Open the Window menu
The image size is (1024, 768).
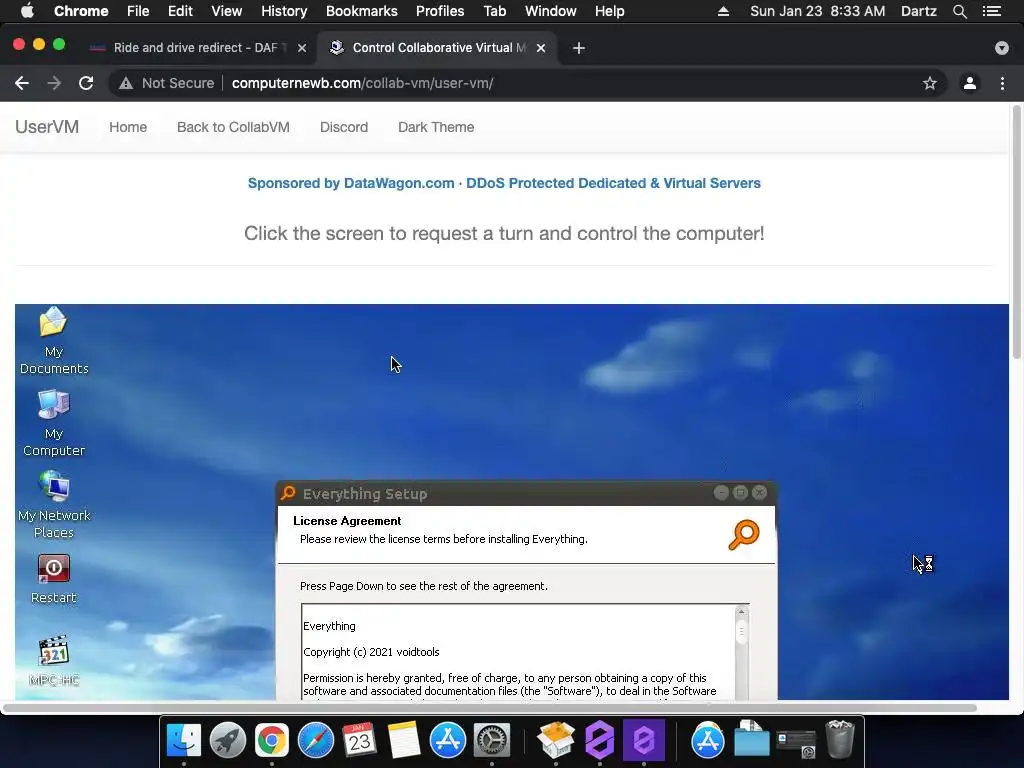click(x=551, y=11)
